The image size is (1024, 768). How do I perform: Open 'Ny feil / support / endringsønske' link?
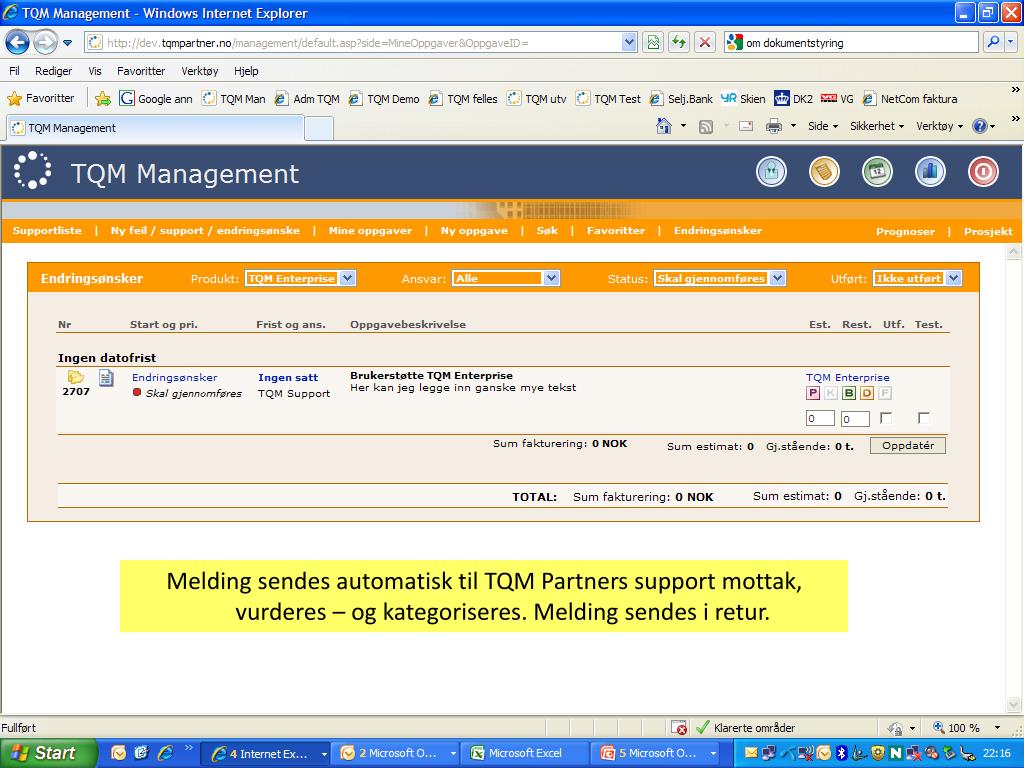205,231
